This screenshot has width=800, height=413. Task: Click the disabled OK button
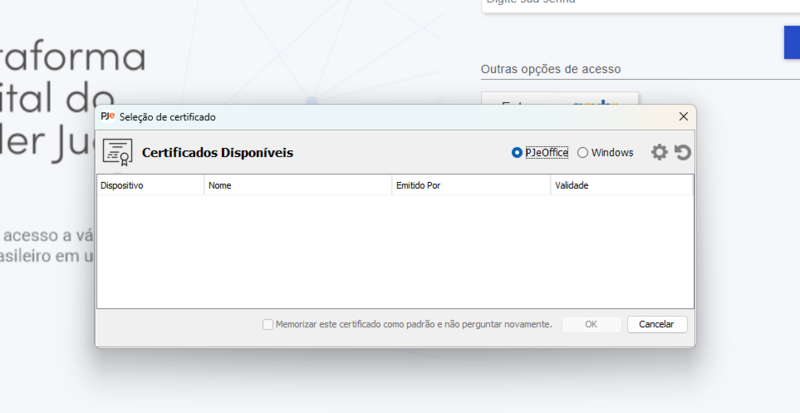pyautogui.click(x=591, y=324)
